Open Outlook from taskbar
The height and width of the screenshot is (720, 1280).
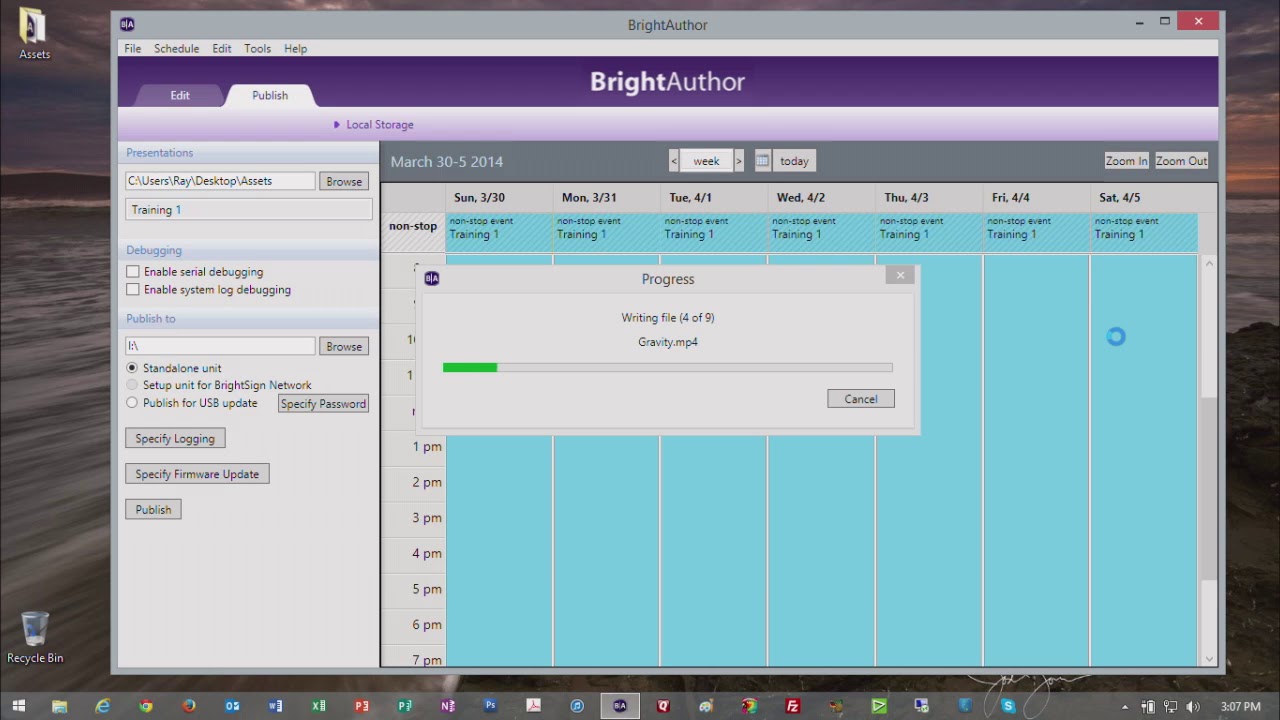click(232, 706)
